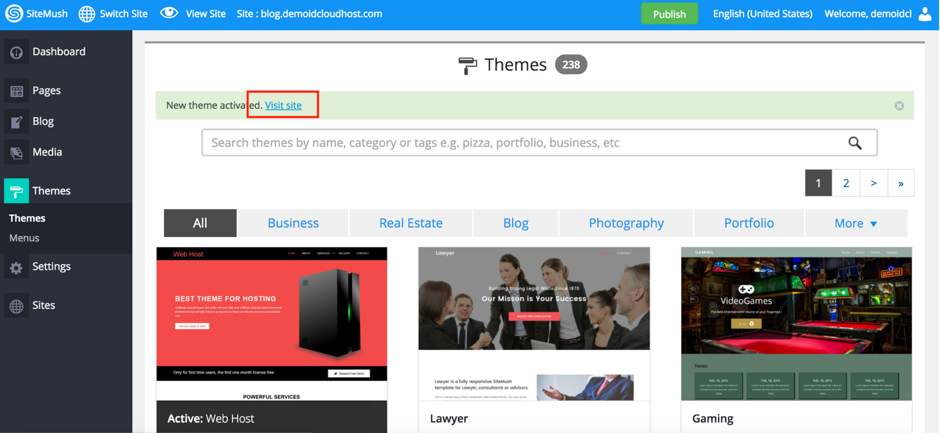
Task: Click the Lawyer theme title
Action: tap(449, 418)
